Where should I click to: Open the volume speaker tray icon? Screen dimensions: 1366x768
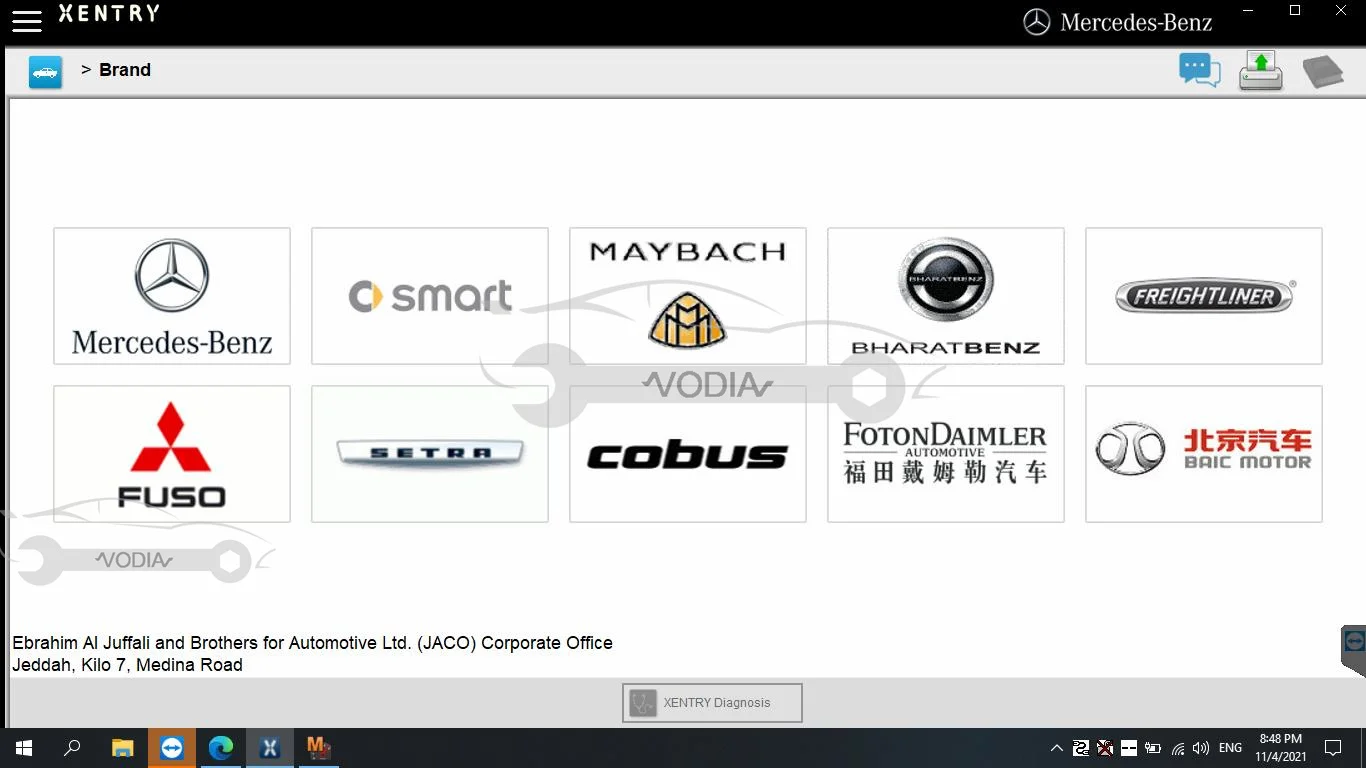click(1201, 748)
